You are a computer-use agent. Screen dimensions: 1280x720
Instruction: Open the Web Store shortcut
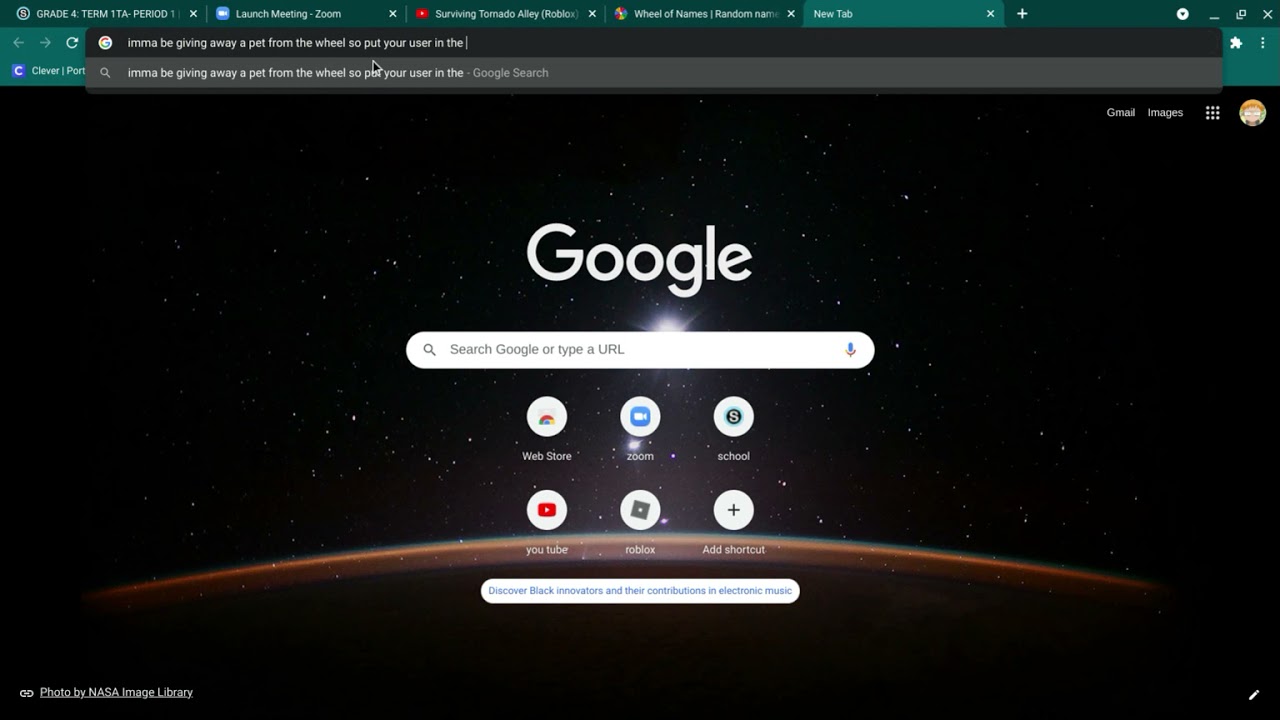547,430
